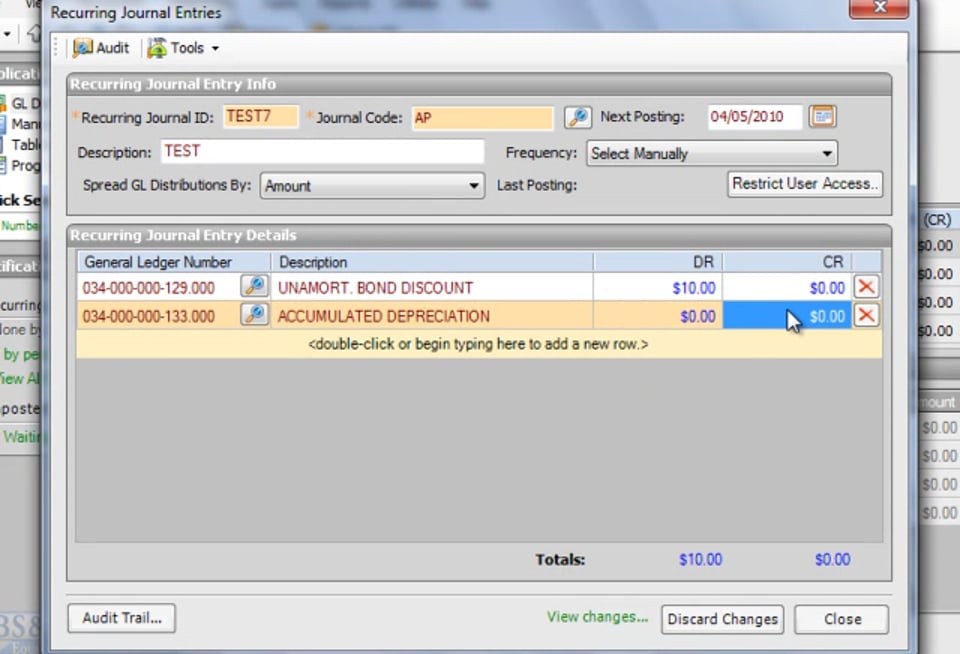Click the Journal Code field
The width and height of the screenshot is (960, 654).
point(482,118)
